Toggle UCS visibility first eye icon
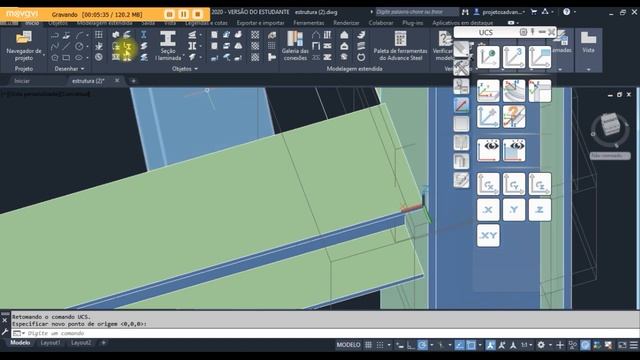Screen dimensions: 640x360 pyautogui.click(x=488, y=150)
